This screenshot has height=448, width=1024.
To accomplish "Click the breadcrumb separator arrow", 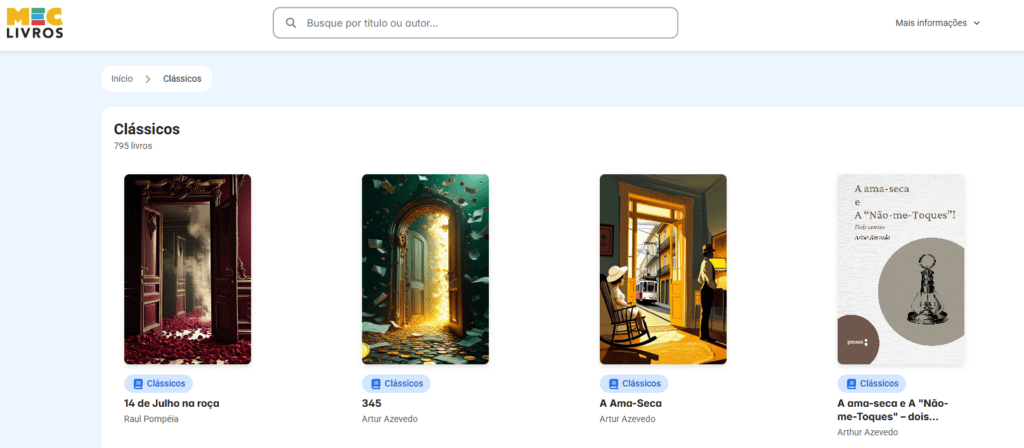I will tap(148, 79).
